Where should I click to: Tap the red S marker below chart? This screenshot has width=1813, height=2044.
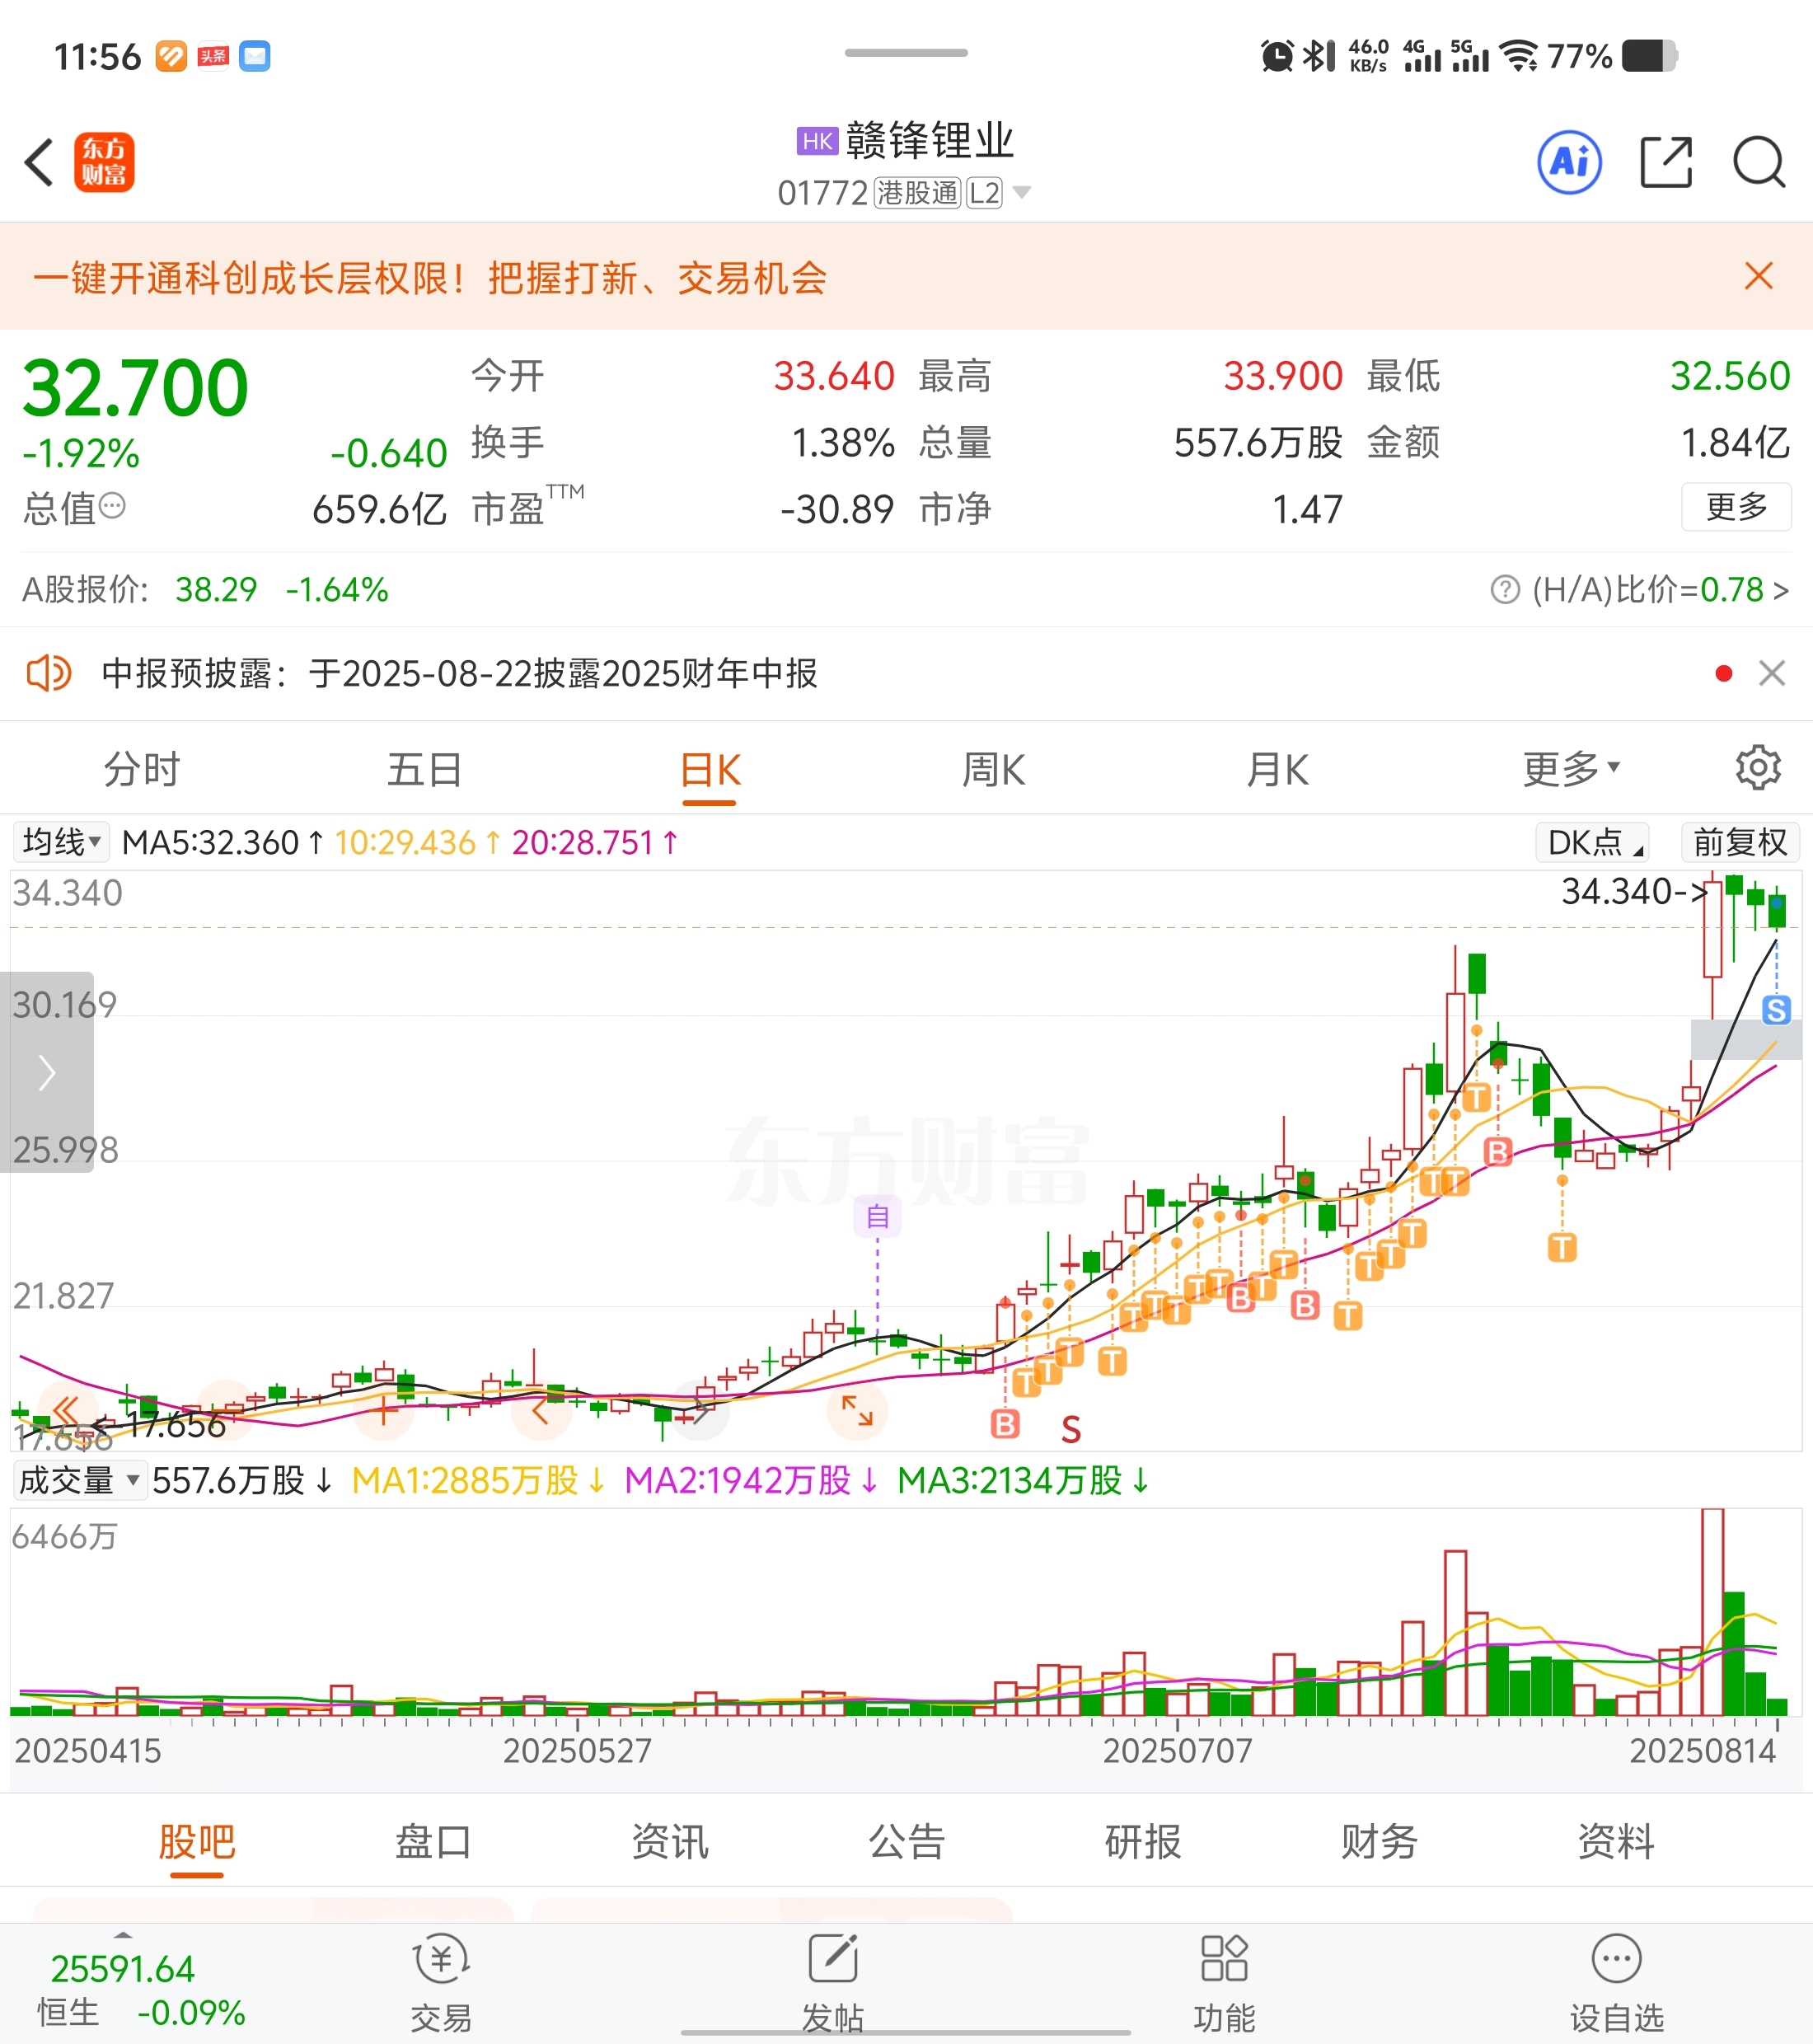point(1071,1429)
